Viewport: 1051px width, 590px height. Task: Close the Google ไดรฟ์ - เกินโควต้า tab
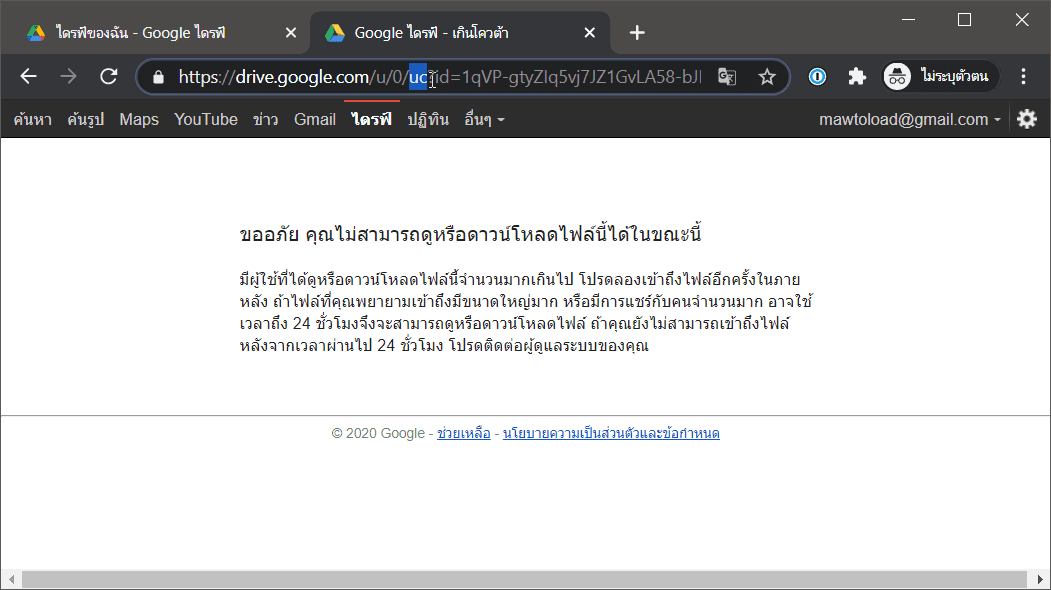tap(589, 33)
